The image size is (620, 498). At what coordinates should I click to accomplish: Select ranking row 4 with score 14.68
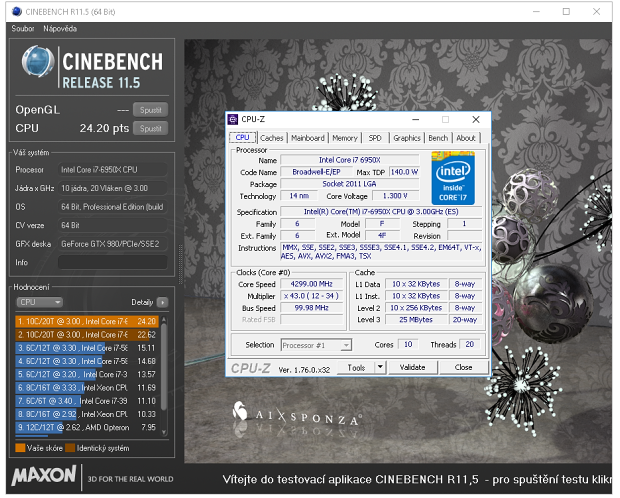click(x=87, y=361)
